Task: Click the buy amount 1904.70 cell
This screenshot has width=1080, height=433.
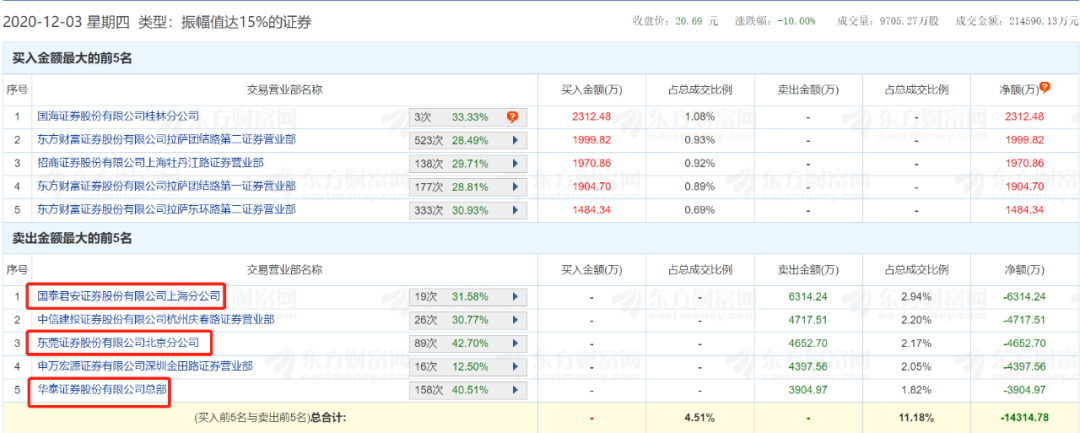Action: coord(590,186)
